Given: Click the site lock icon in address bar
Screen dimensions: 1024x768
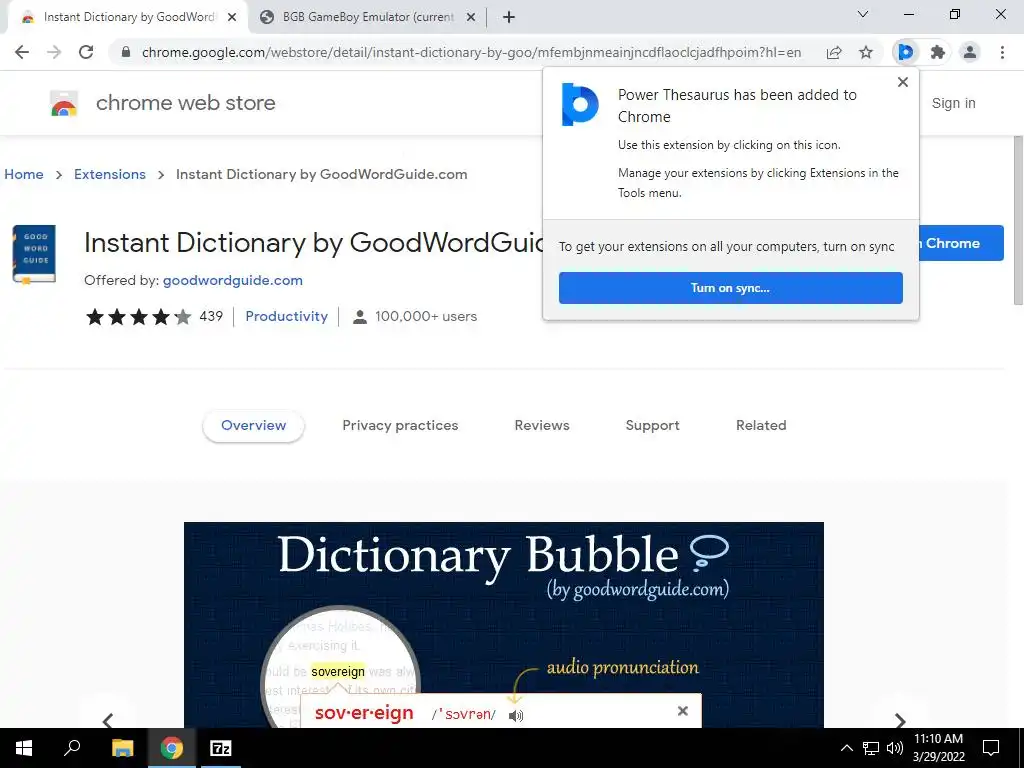Looking at the screenshot, I should click(126, 52).
